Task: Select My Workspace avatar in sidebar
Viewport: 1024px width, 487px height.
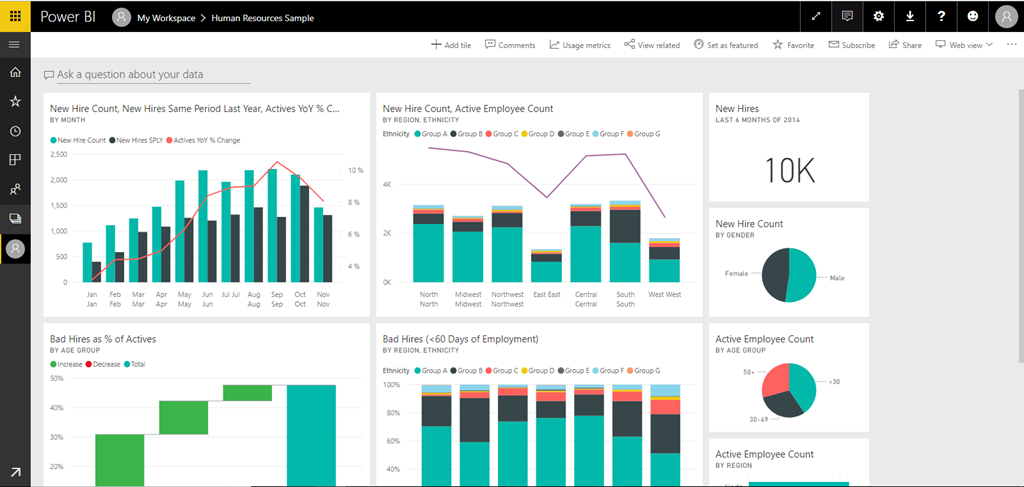Action: coord(15,249)
